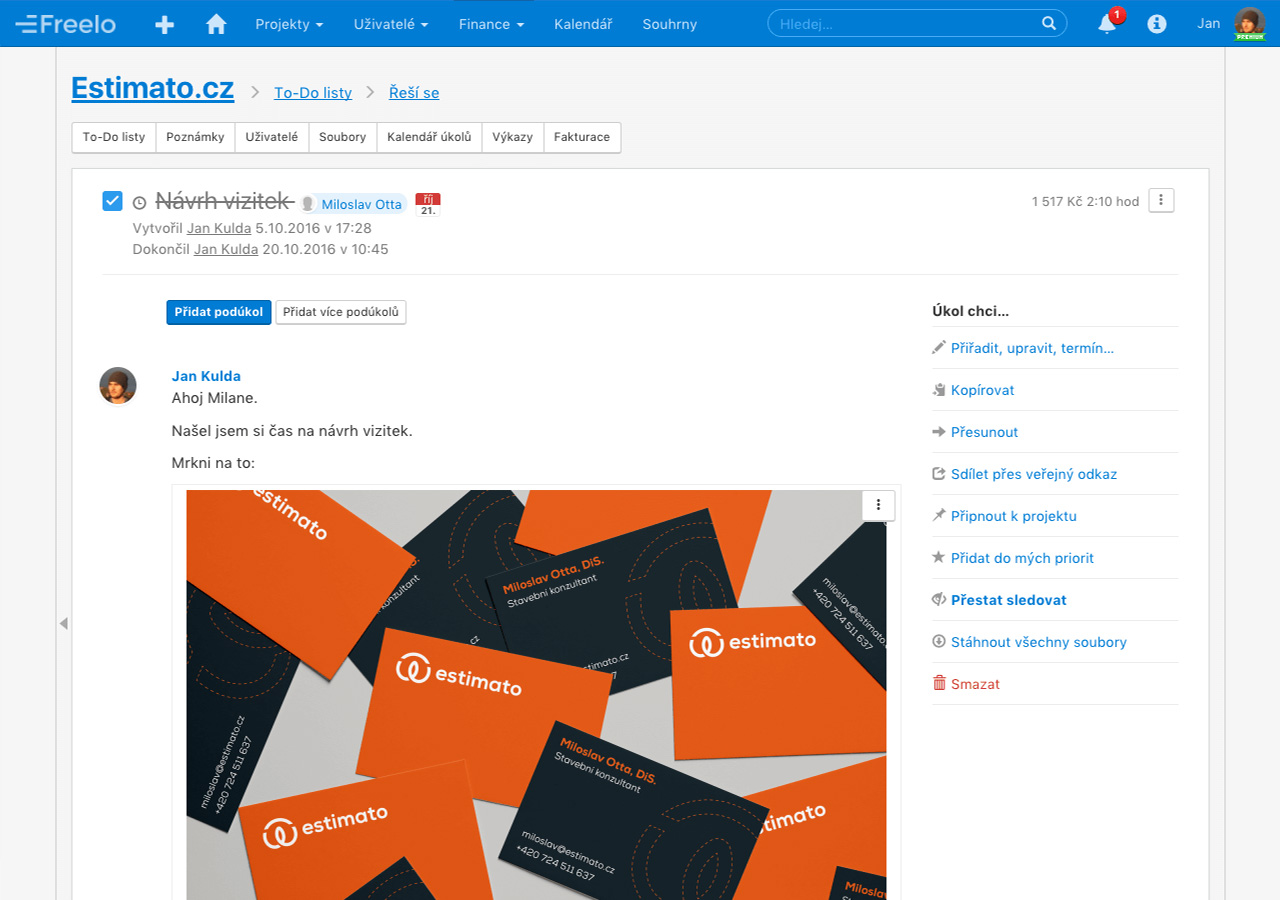
Task: Click Jan's avatar in the top bar
Action: click(1250, 23)
